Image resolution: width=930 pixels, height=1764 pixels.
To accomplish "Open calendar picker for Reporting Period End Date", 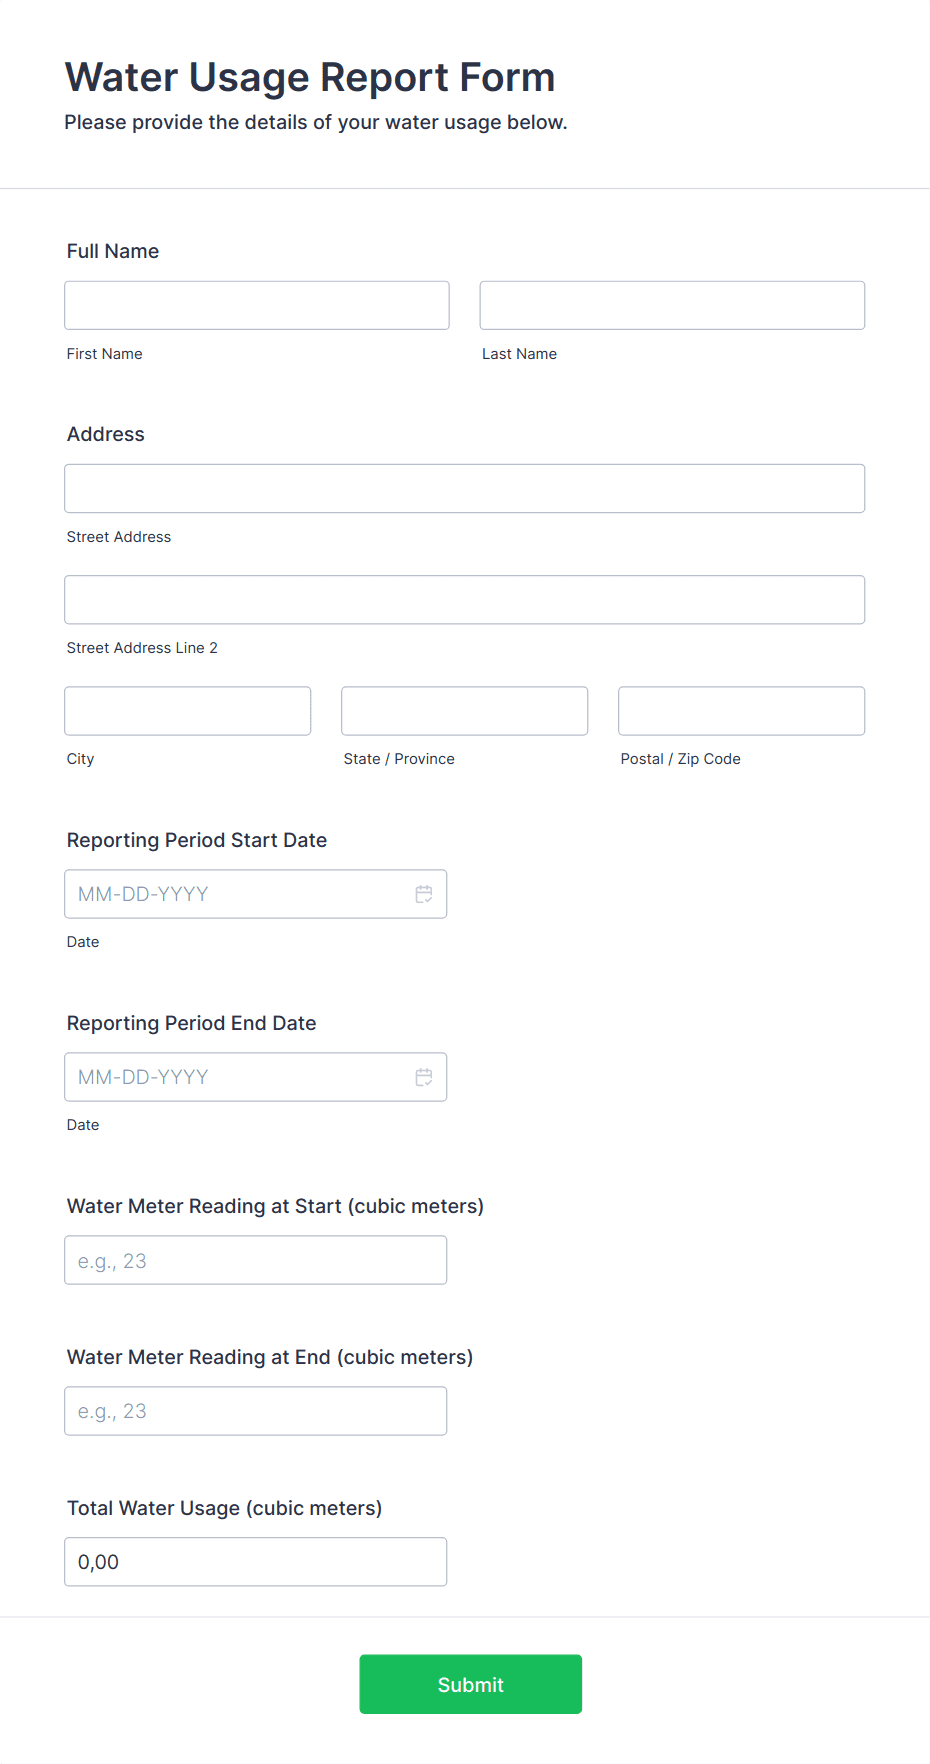I will 424,1077.
